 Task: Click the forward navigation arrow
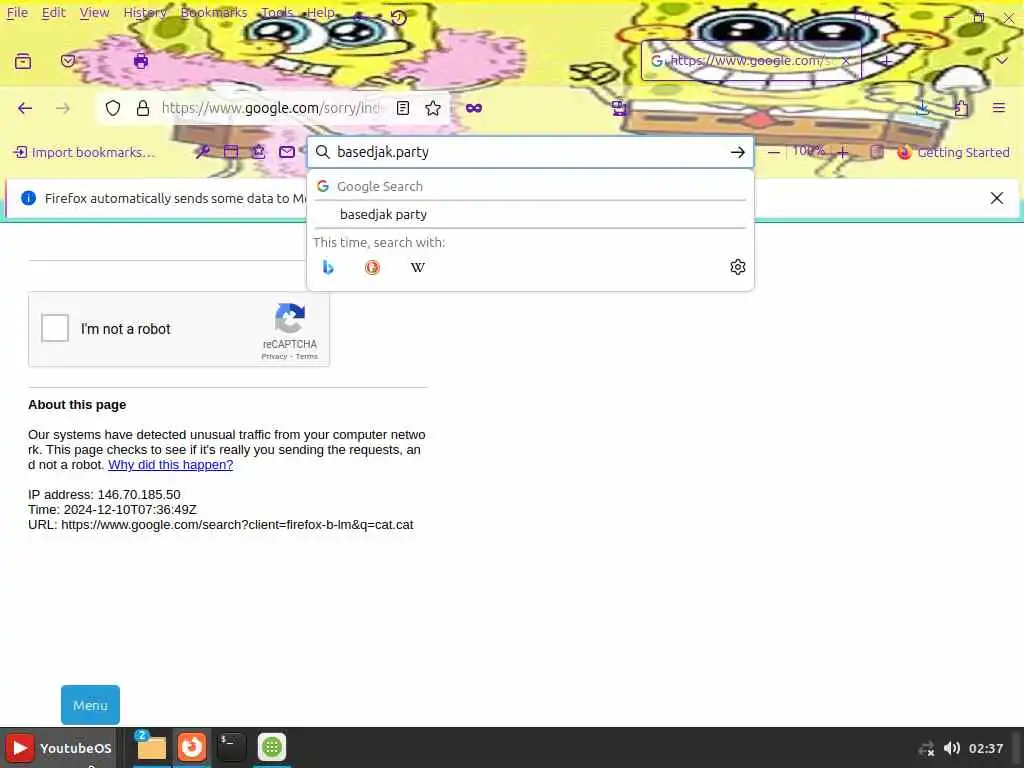(63, 108)
